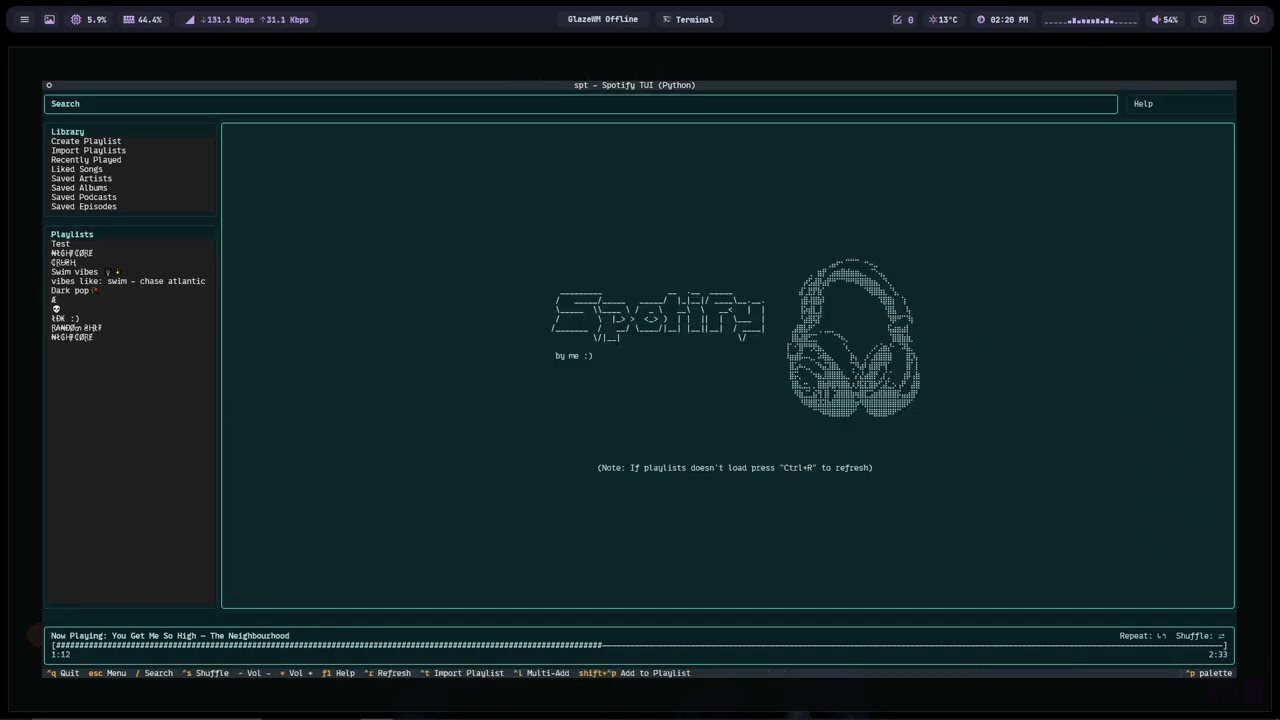Image resolution: width=1280 pixels, height=720 pixels.
Task: Toggle the Shuffle mode indicator in player
Action: pyautogui.click(x=1200, y=636)
